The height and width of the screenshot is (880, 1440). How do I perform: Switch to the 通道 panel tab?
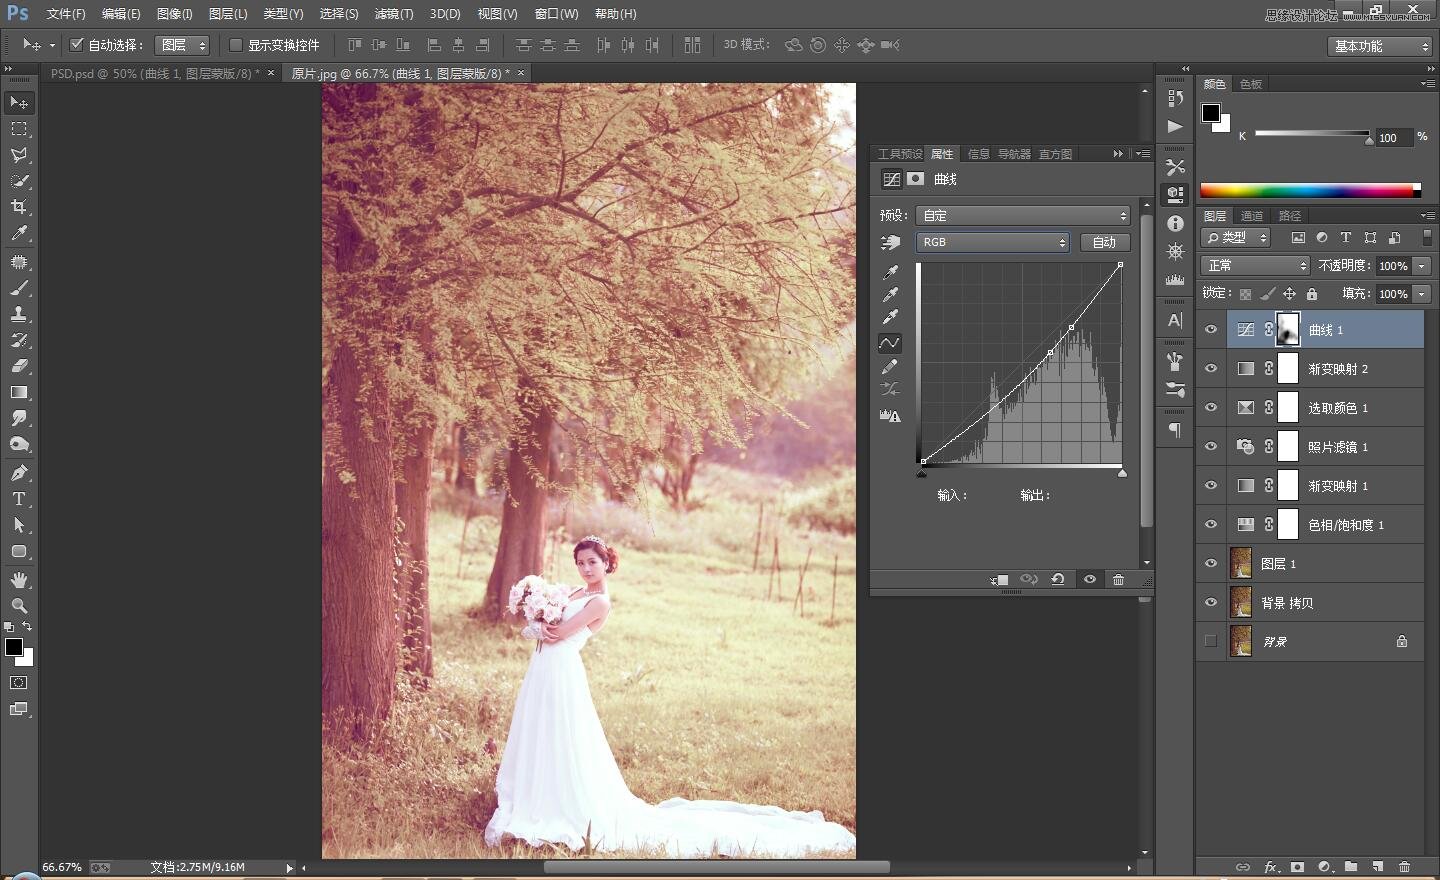point(1251,215)
